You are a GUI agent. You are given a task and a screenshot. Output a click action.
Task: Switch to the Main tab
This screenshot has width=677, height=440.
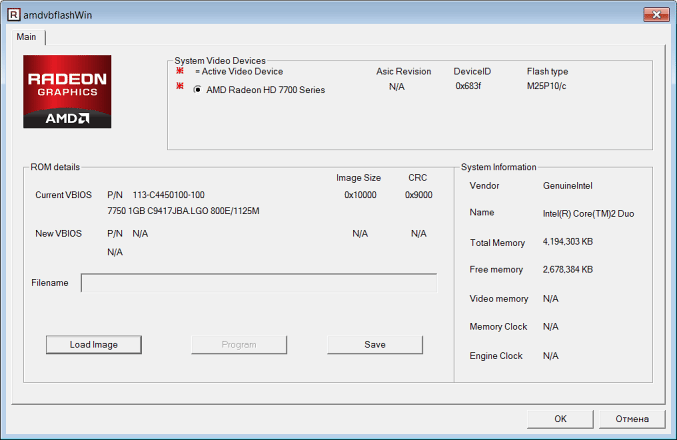[26, 37]
